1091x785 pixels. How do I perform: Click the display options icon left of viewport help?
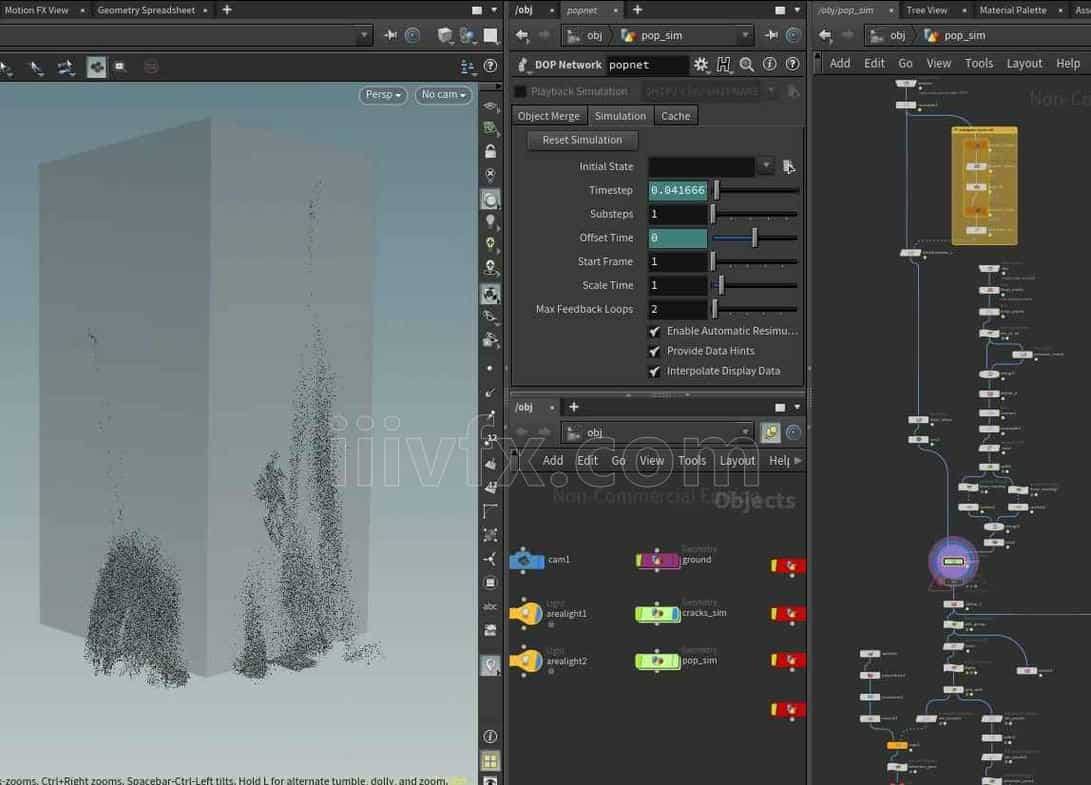[467, 67]
